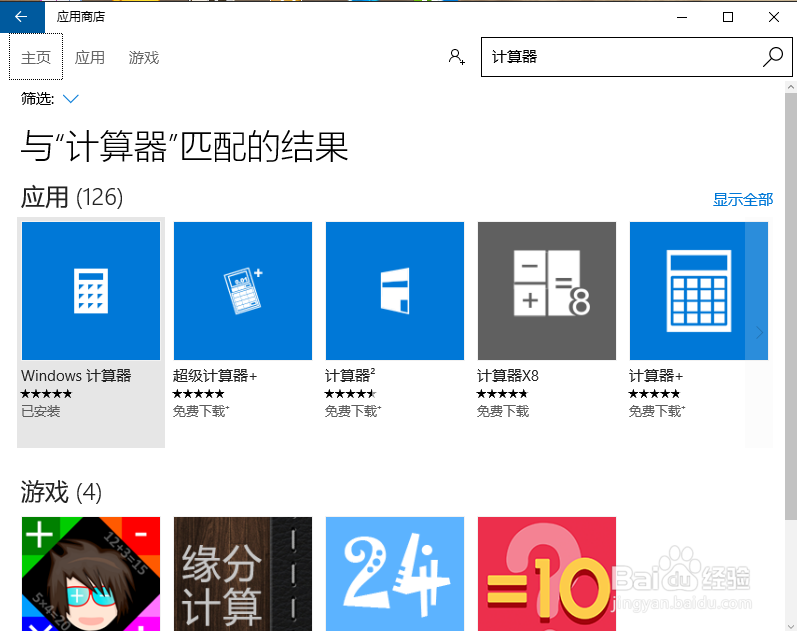Click the scrollbar down arrow

[x=791, y=625]
